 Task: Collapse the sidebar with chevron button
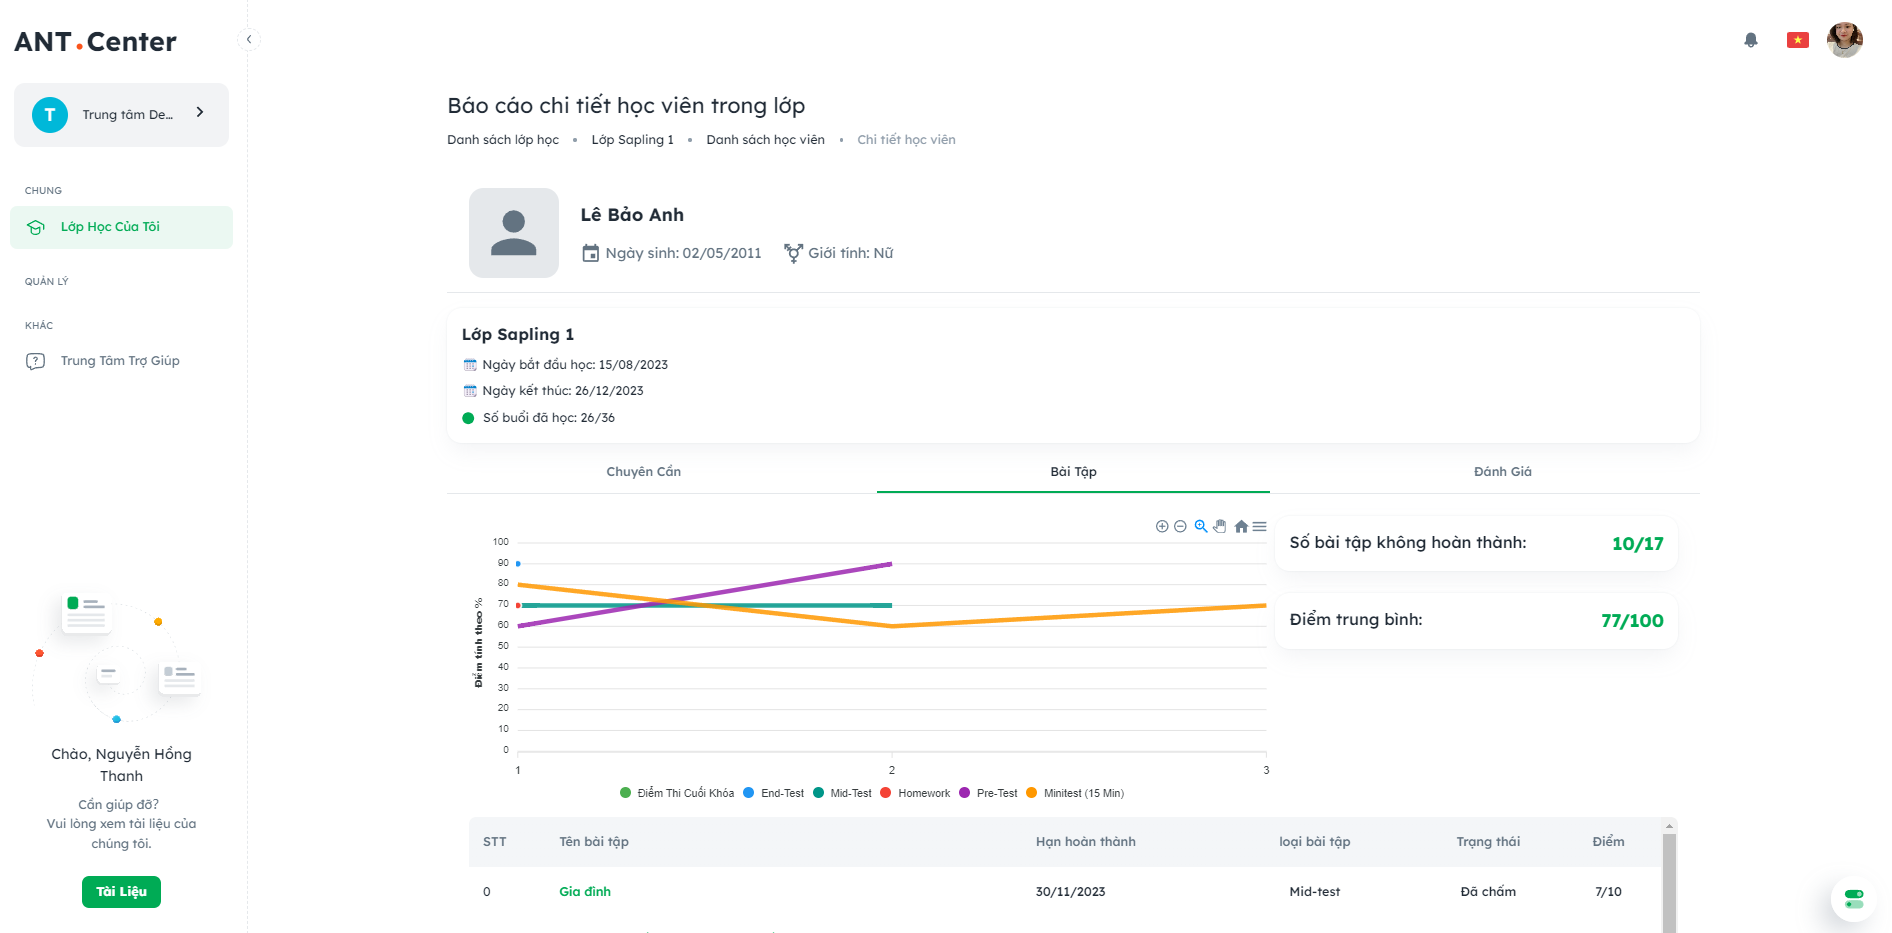click(x=249, y=40)
